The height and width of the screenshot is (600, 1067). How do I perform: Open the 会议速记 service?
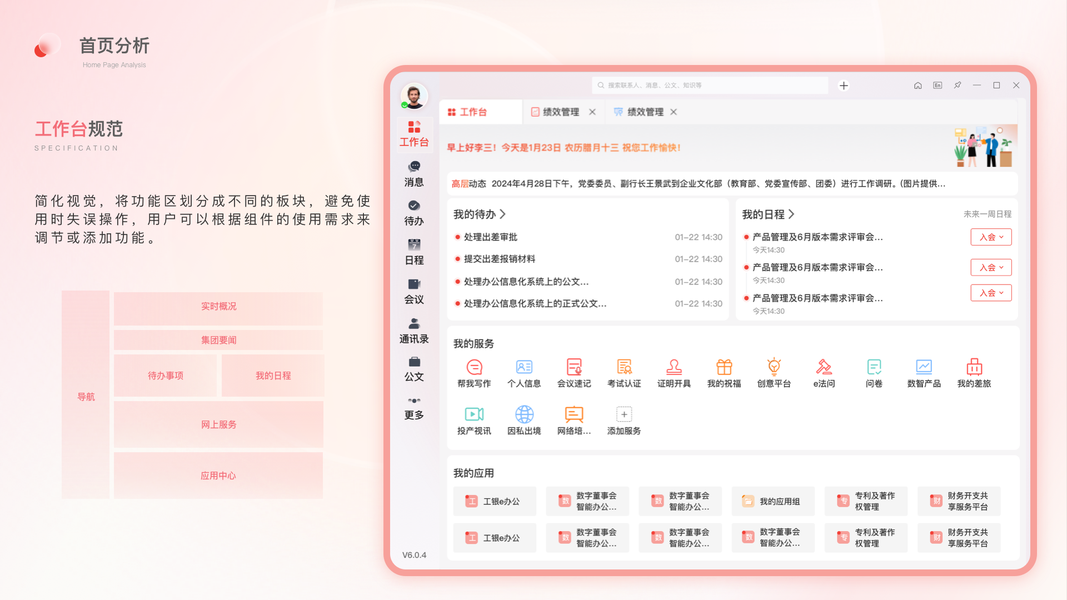(x=574, y=373)
